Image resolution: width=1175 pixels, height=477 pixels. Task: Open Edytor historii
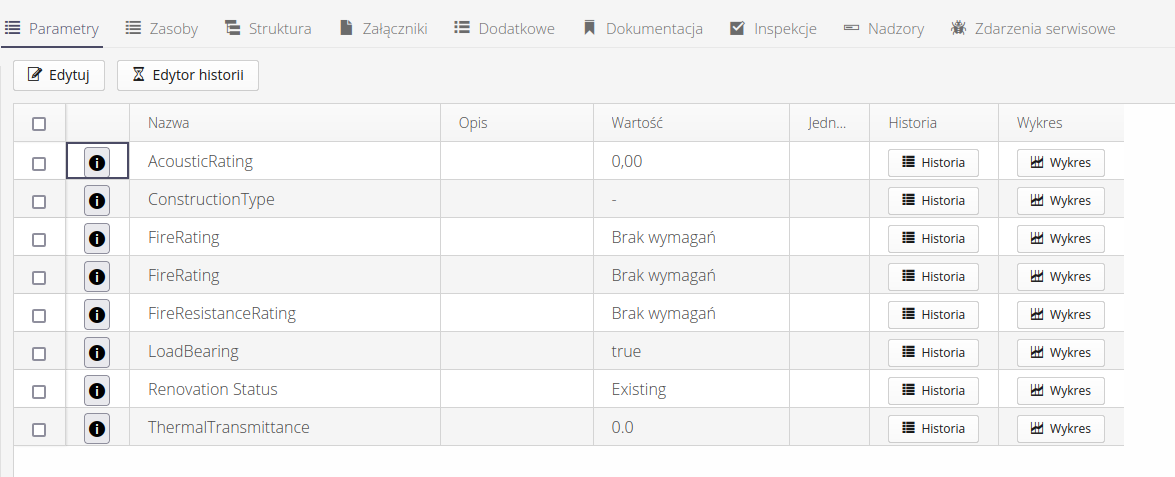(x=188, y=75)
